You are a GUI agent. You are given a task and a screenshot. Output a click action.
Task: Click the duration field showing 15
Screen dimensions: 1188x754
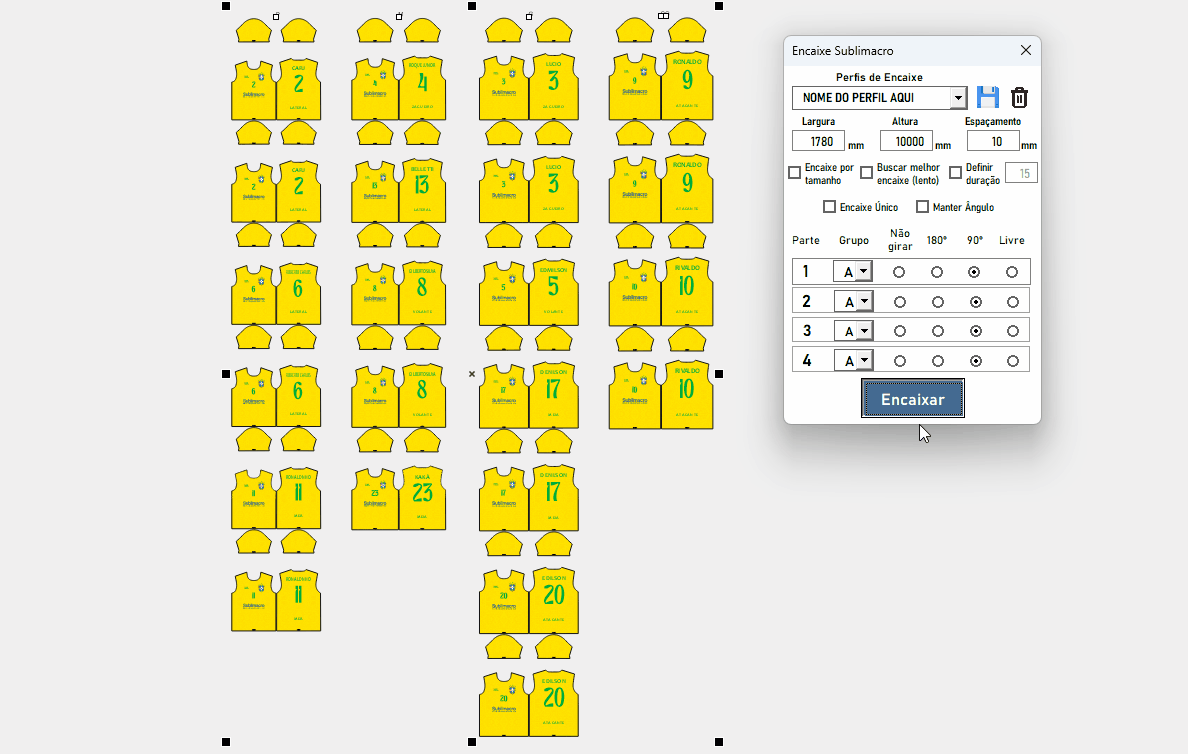coord(1021,173)
